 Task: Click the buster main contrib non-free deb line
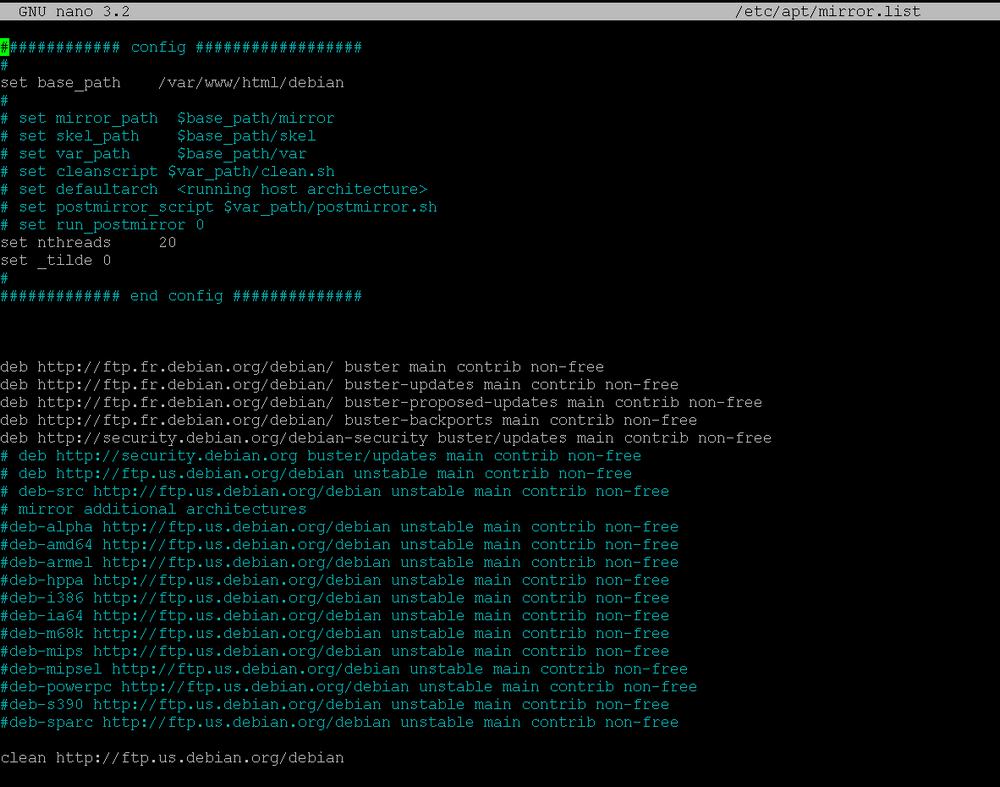coord(300,366)
